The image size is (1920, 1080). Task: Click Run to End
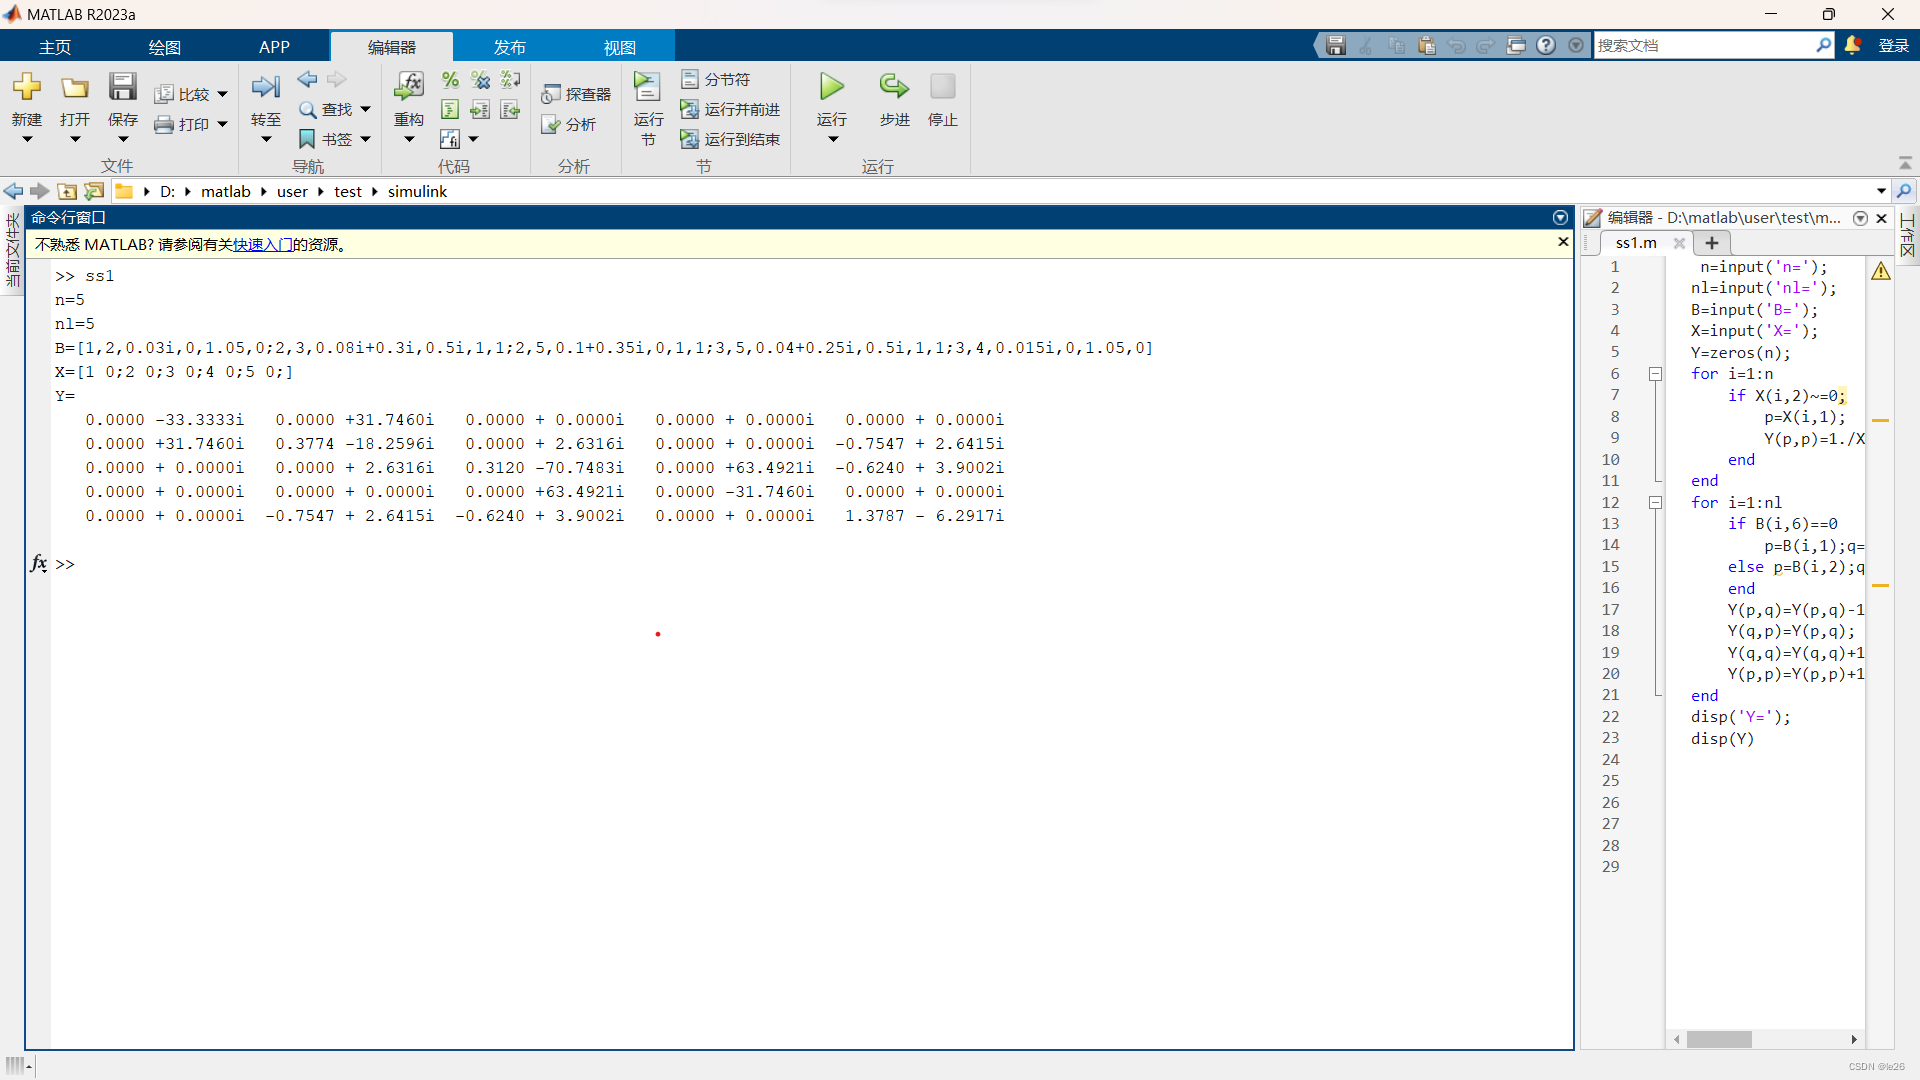point(730,139)
